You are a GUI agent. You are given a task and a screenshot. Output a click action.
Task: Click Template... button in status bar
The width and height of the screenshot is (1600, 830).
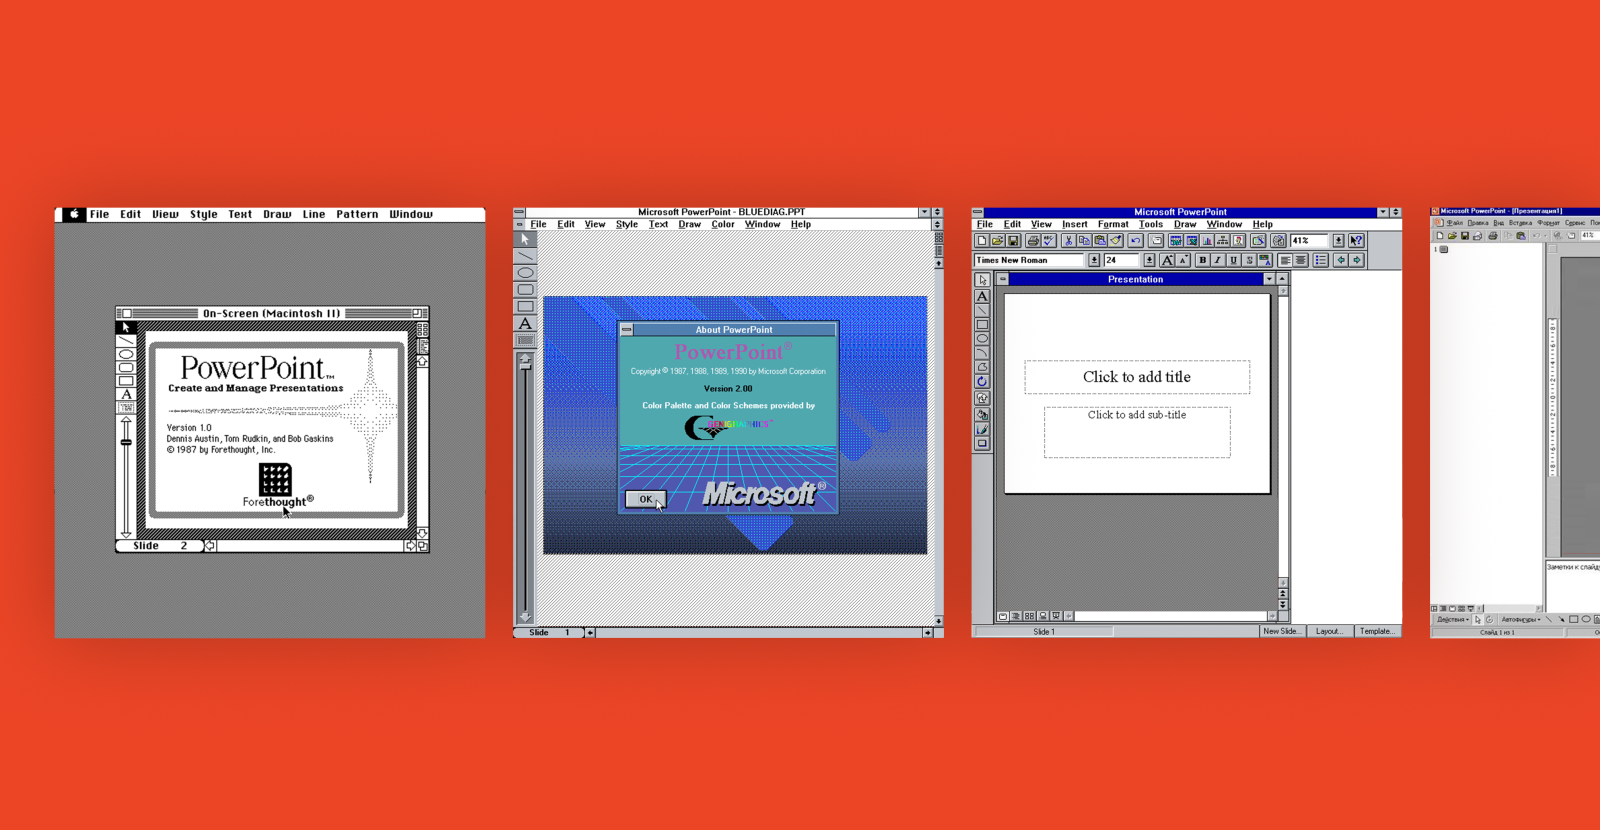click(x=1378, y=631)
